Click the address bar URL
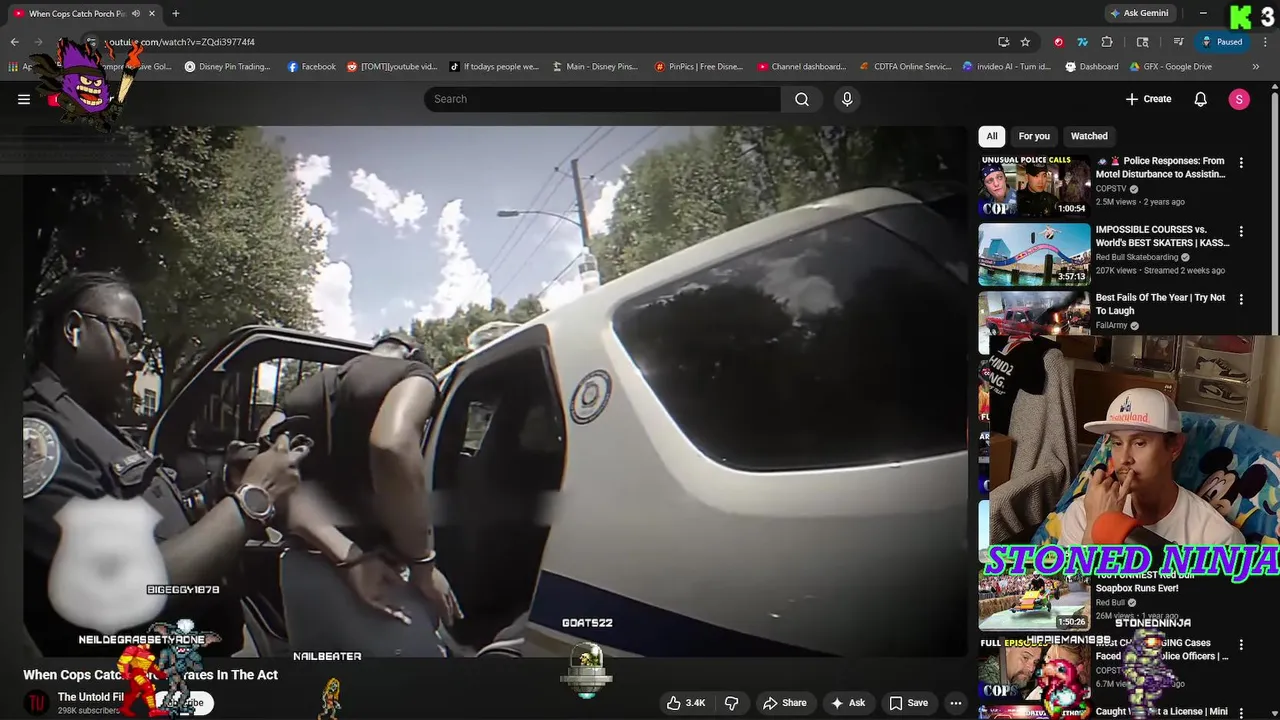The image size is (1280, 720). pyautogui.click(x=180, y=42)
